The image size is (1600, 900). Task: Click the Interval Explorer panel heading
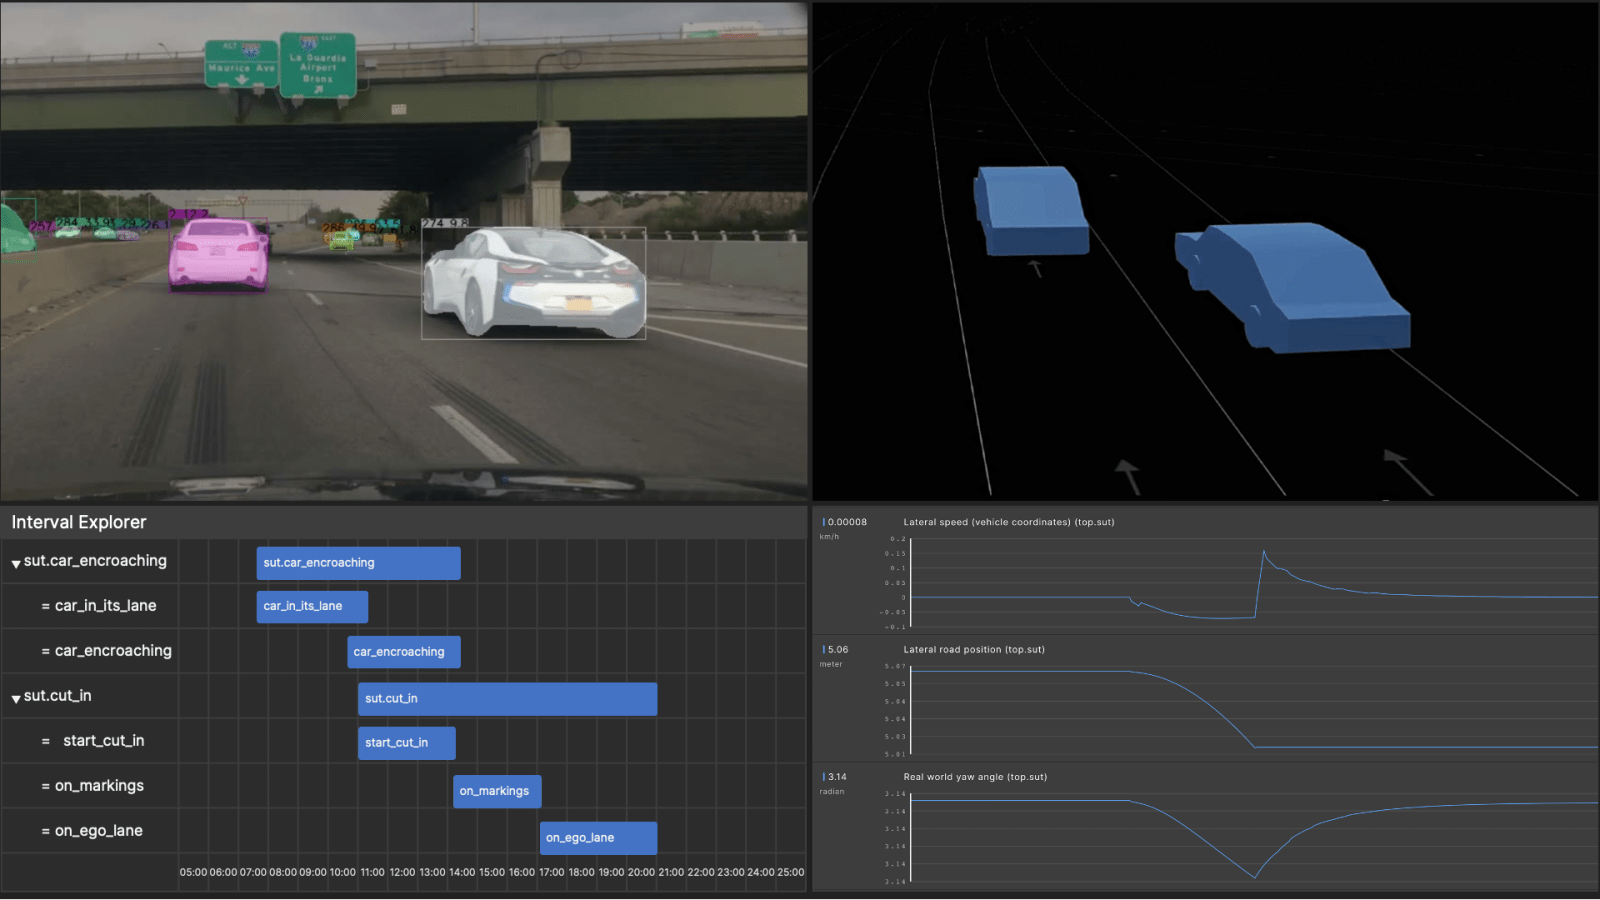(79, 522)
